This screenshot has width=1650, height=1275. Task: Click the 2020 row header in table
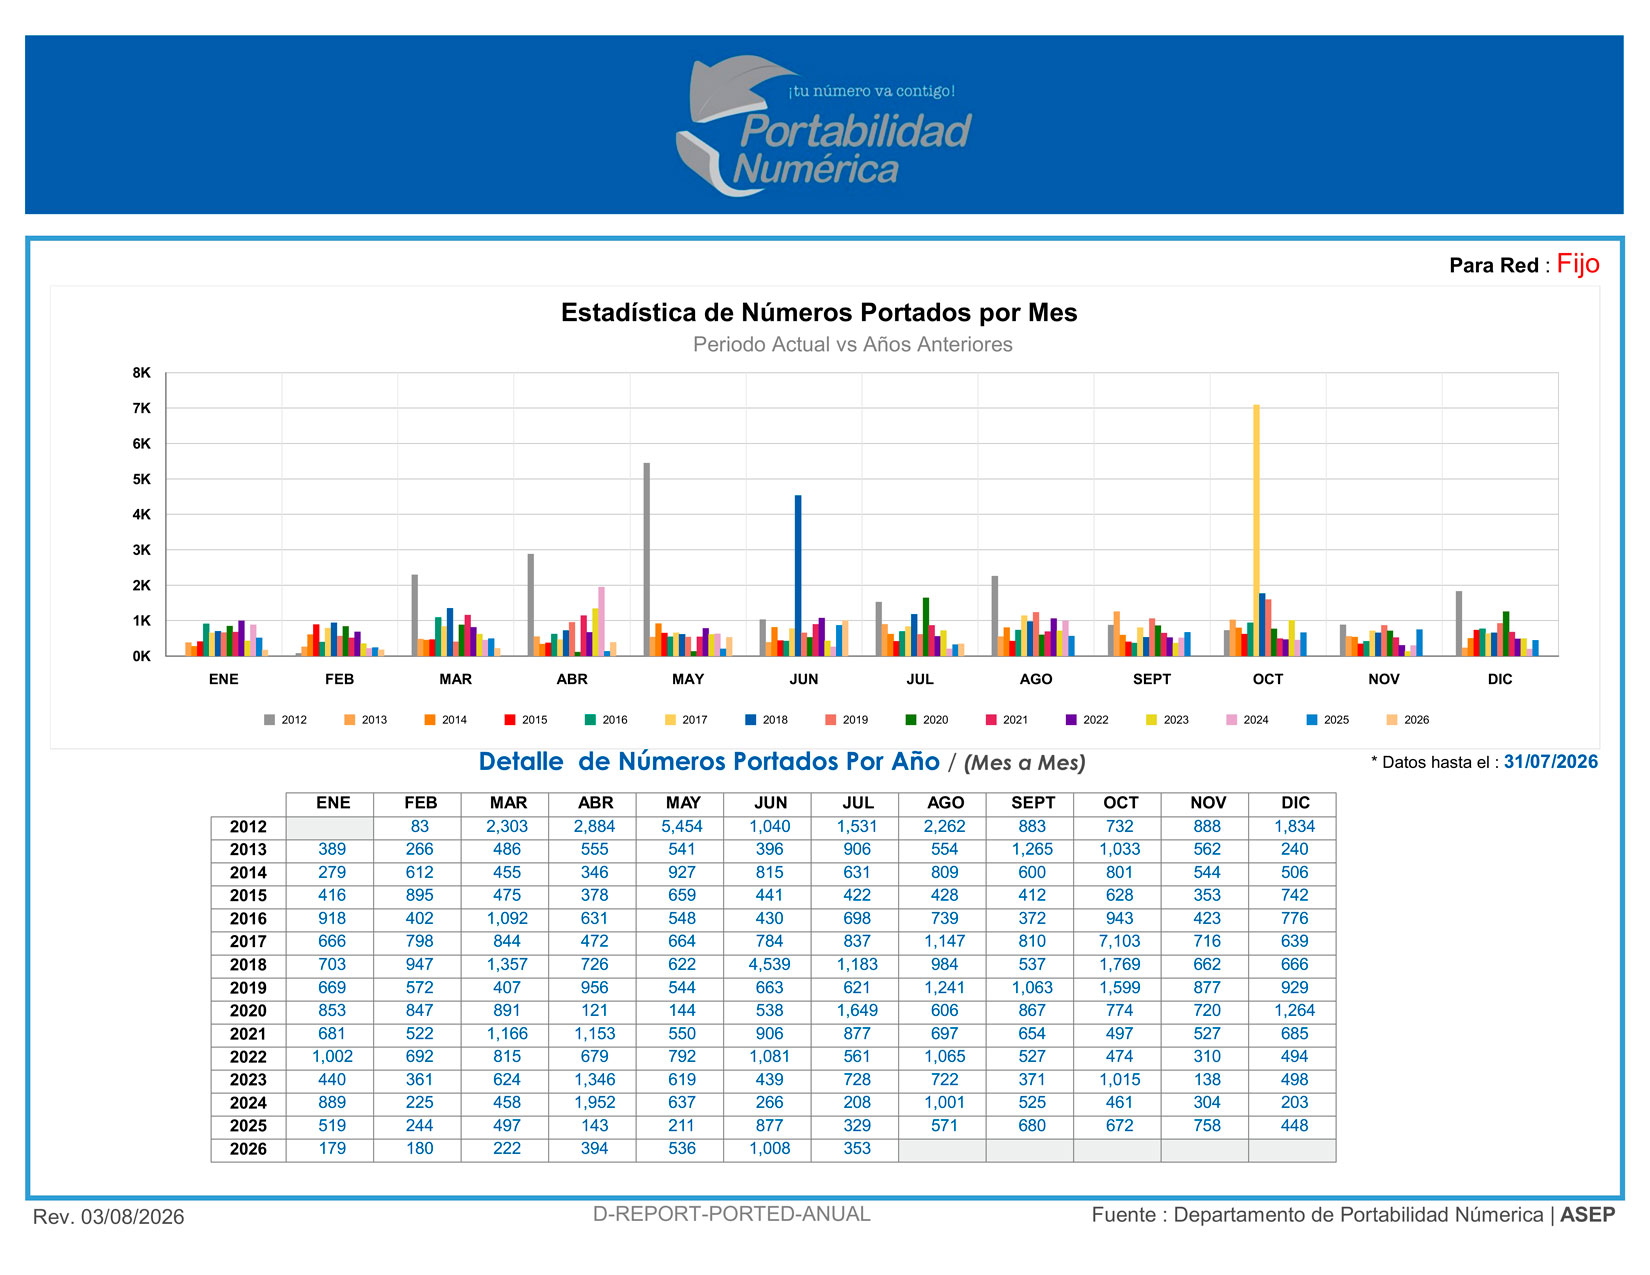tap(248, 1011)
